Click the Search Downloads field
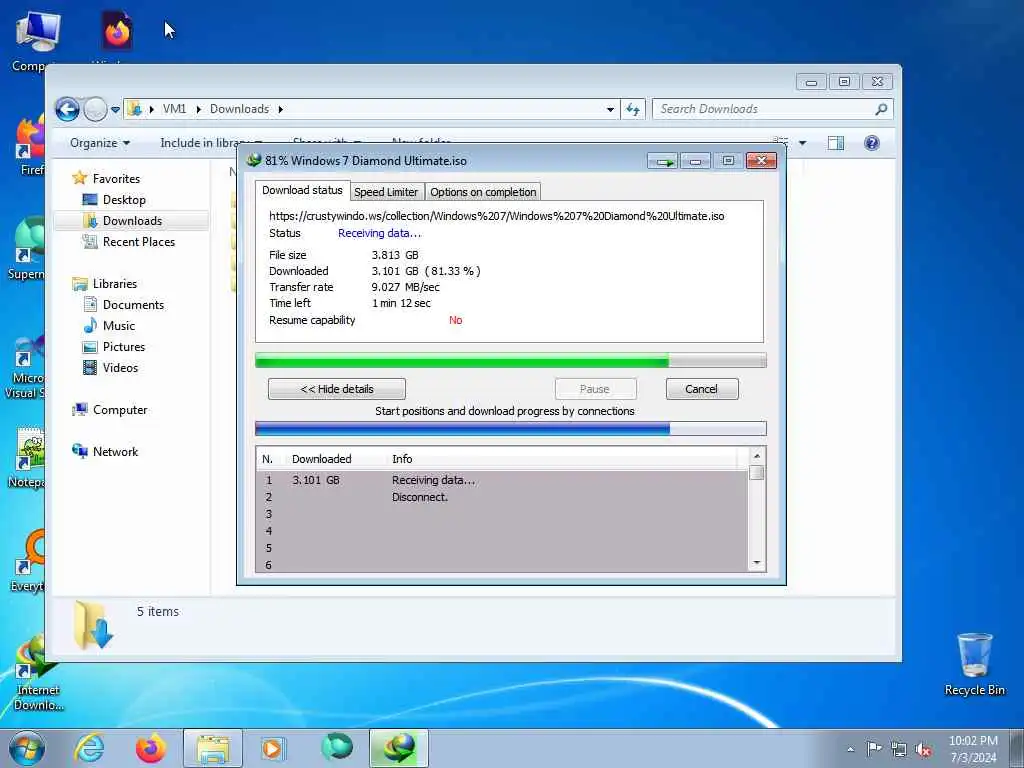 [773, 109]
